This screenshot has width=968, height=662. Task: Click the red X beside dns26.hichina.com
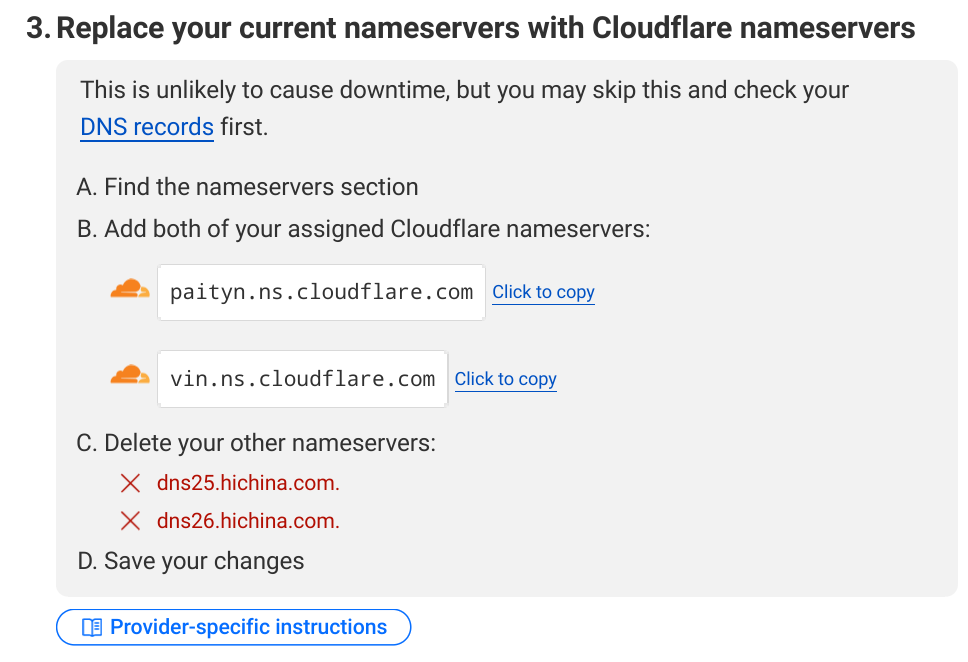130,521
